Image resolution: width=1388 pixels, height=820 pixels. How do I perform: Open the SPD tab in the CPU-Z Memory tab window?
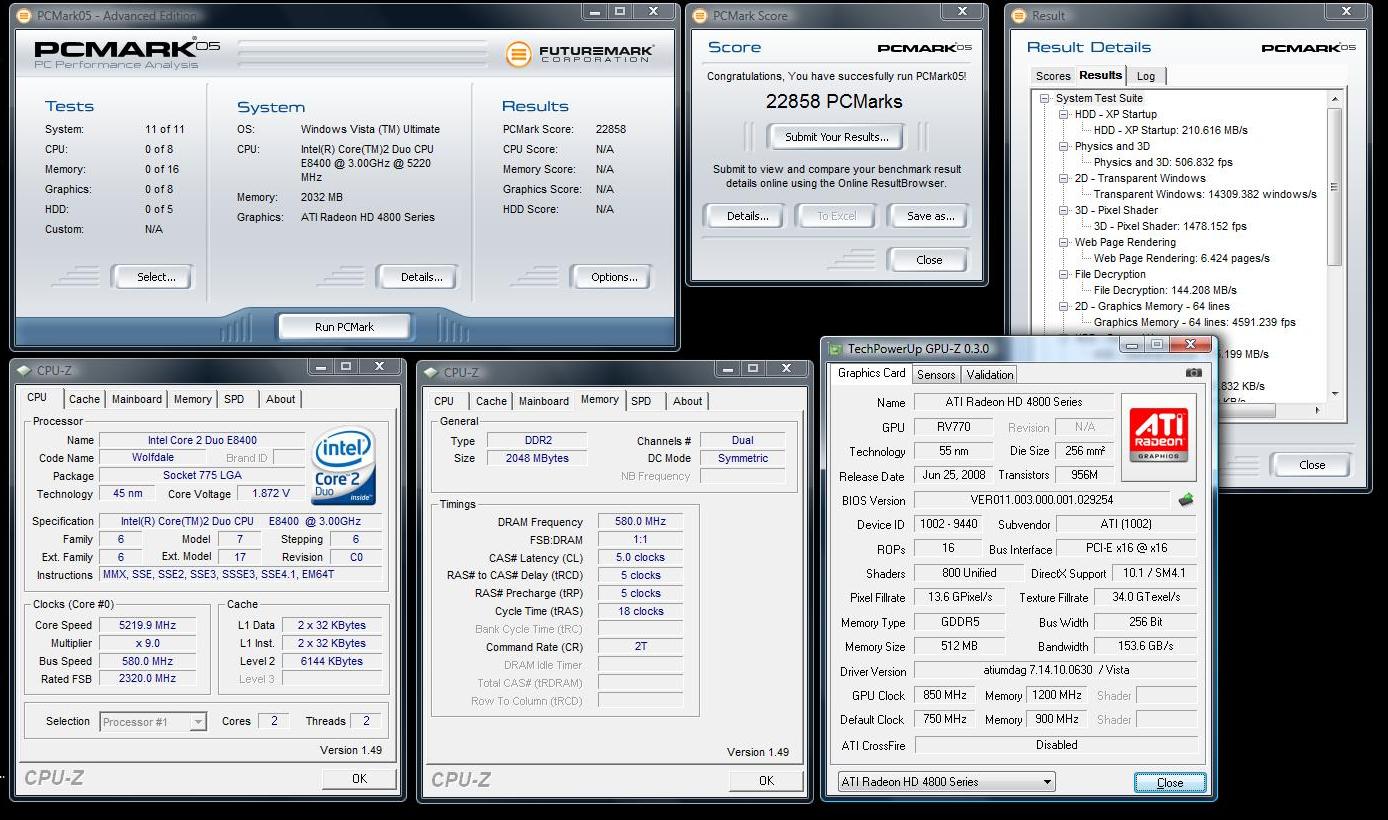641,401
